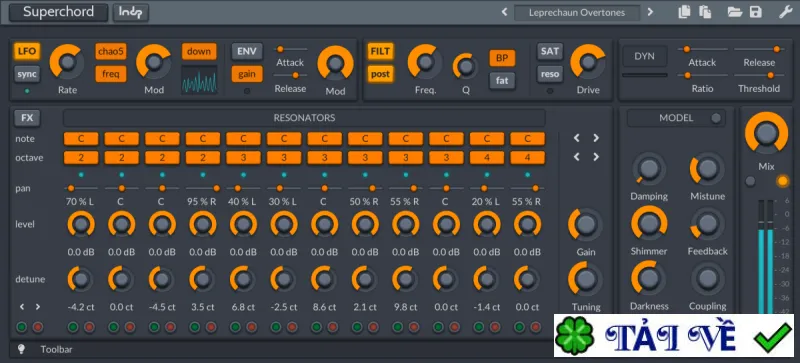This screenshot has height=363, width=800.
Task: Click the envelope Mod knob
Action: tap(335, 63)
